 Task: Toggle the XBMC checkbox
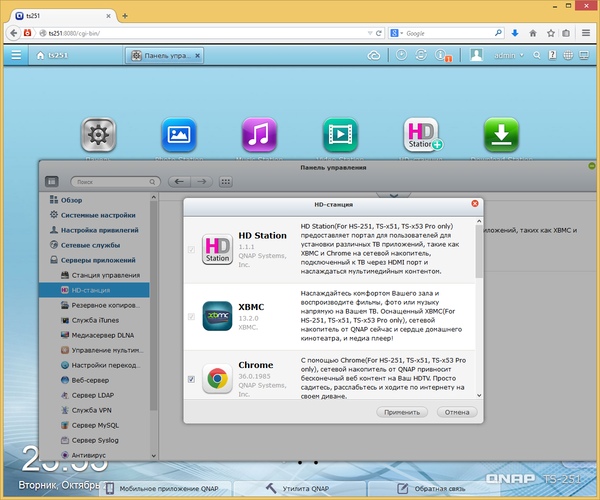coord(191,317)
